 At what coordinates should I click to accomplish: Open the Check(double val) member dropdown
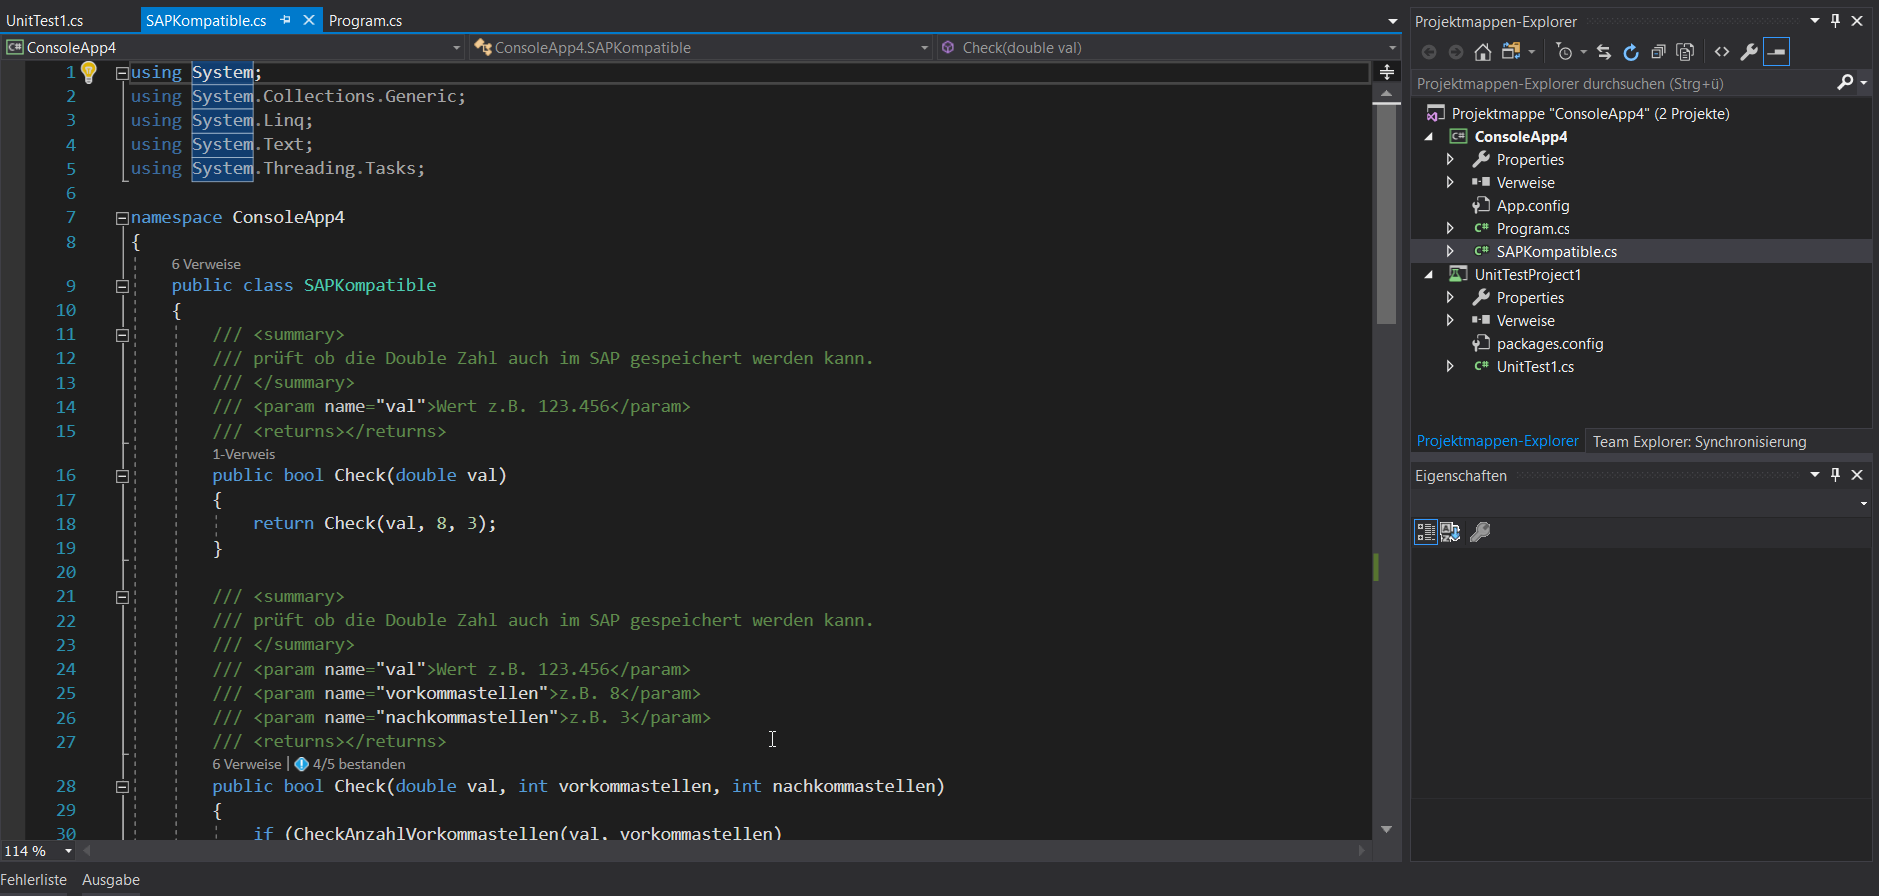(x=1391, y=47)
